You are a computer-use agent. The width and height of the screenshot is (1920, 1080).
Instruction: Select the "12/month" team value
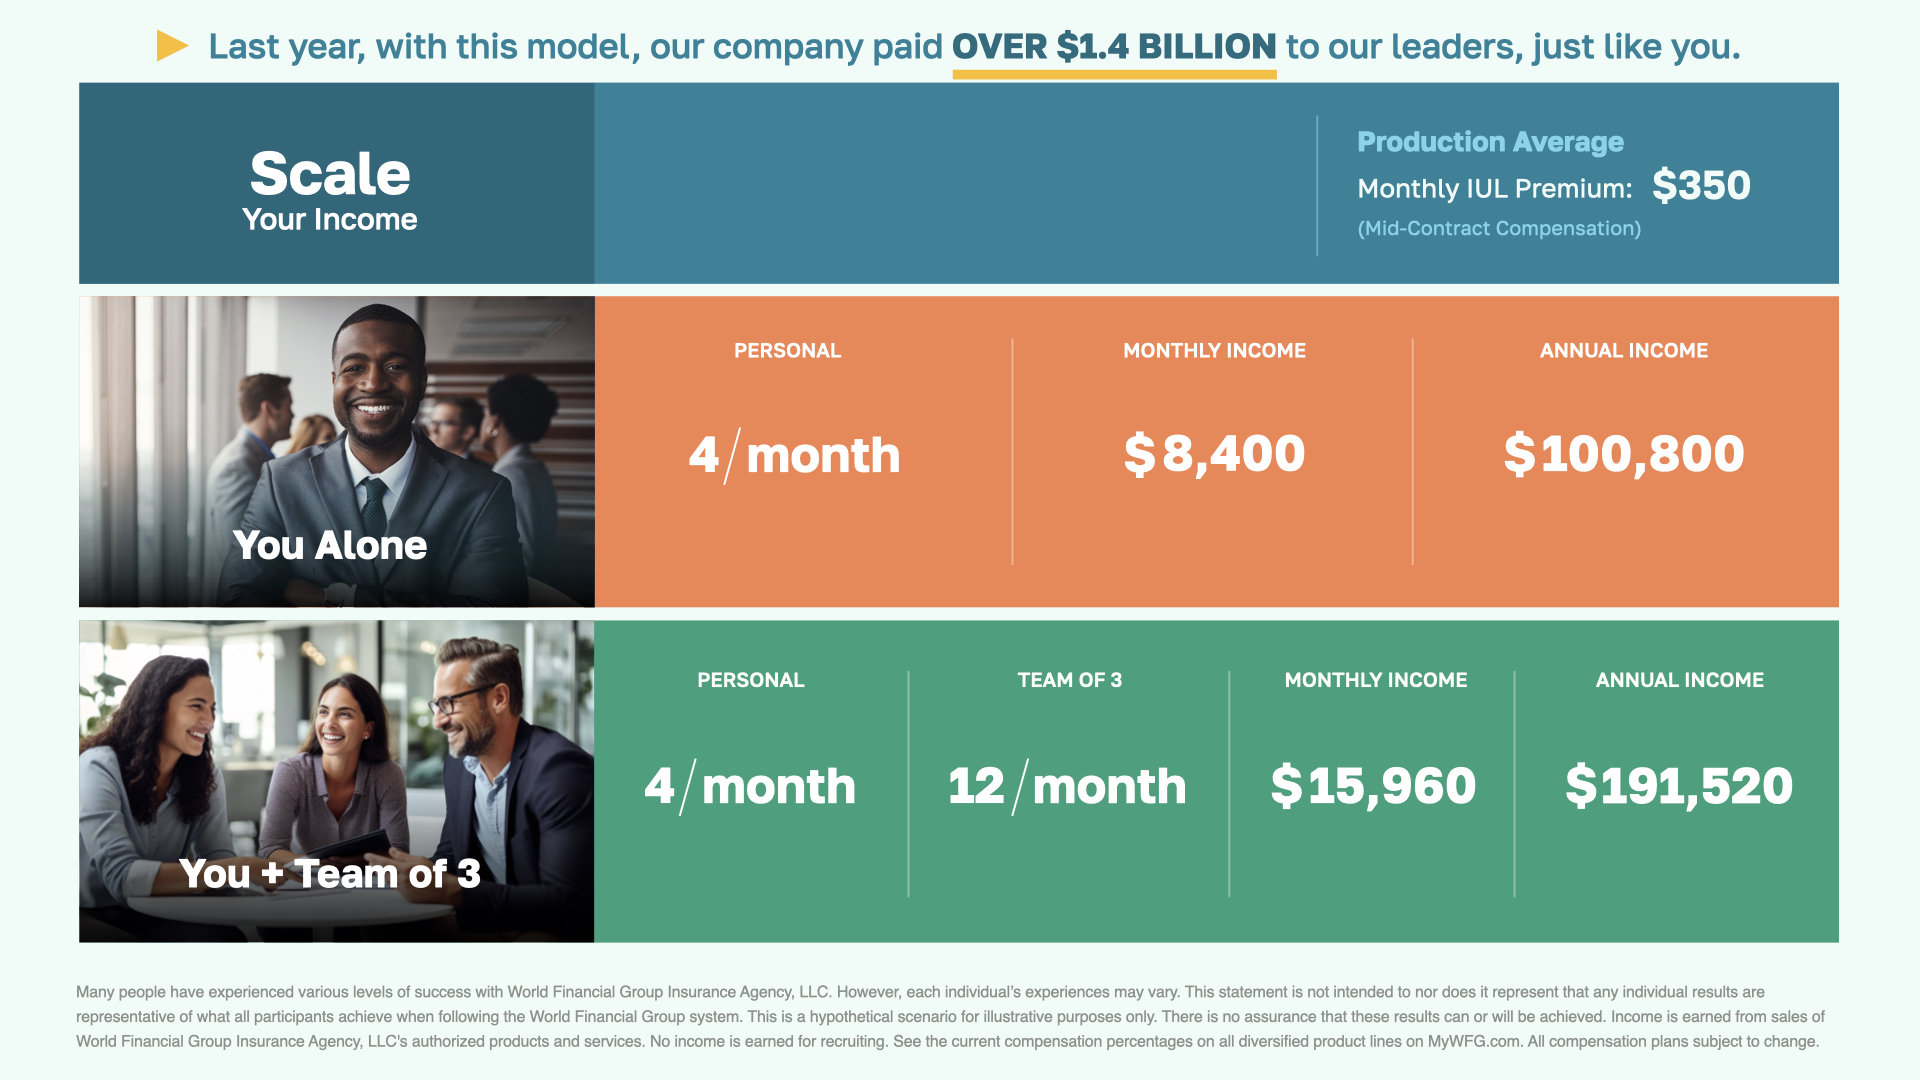coord(1066,786)
